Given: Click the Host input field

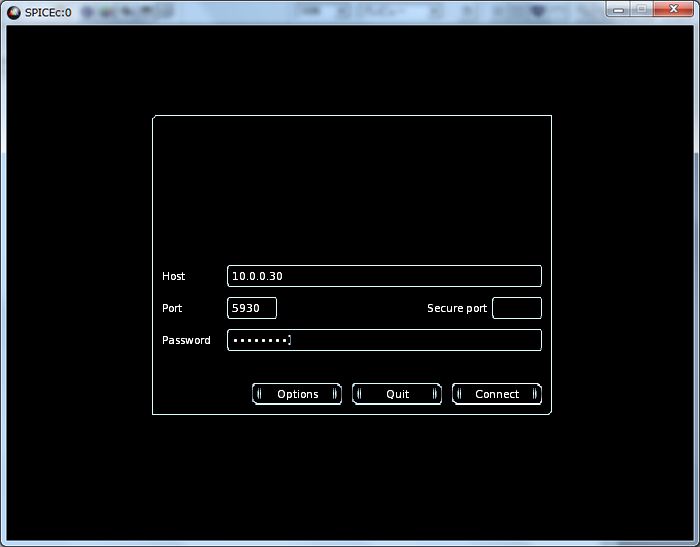Looking at the screenshot, I should pyautogui.click(x=384, y=276).
